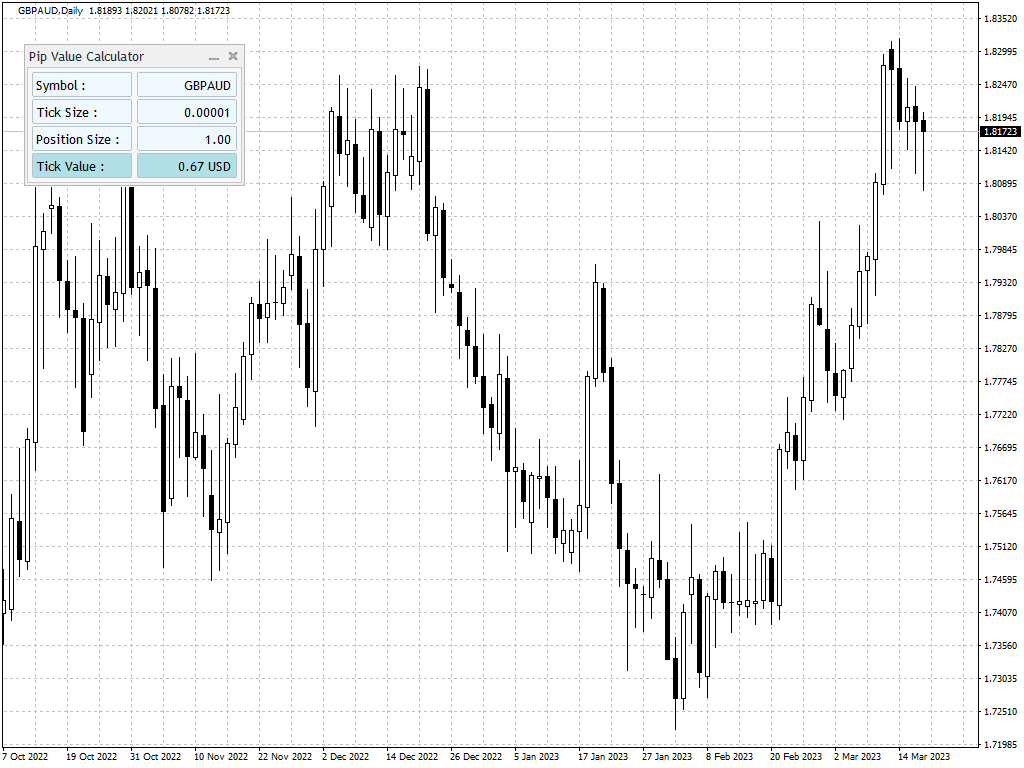Viewport: 1024px width, 768px height.
Task: Select the Tick Size value 0.00001
Action: coord(187,113)
